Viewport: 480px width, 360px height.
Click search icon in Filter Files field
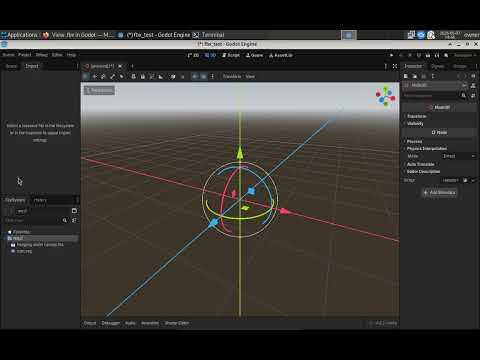click(x=65, y=220)
